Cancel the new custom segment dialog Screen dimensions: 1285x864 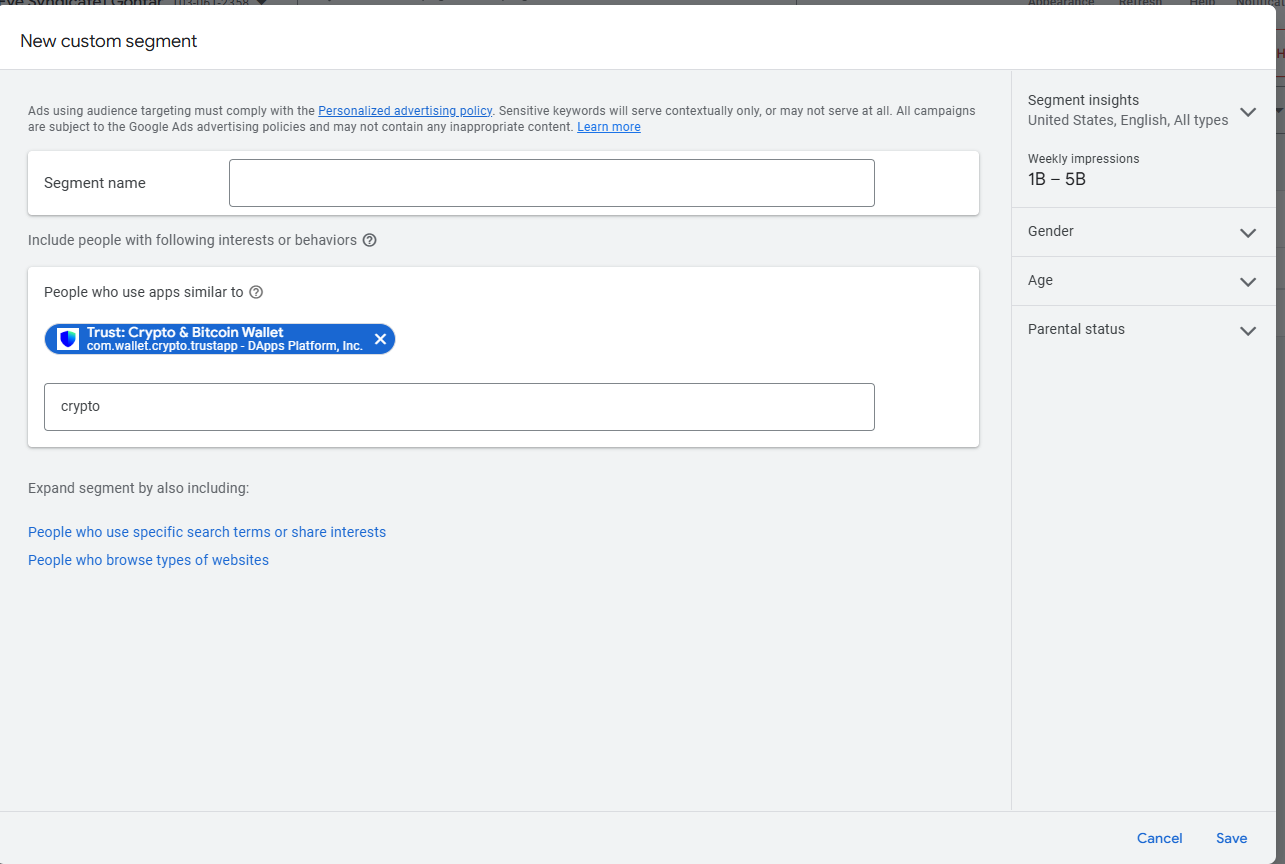tap(1159, 838)
